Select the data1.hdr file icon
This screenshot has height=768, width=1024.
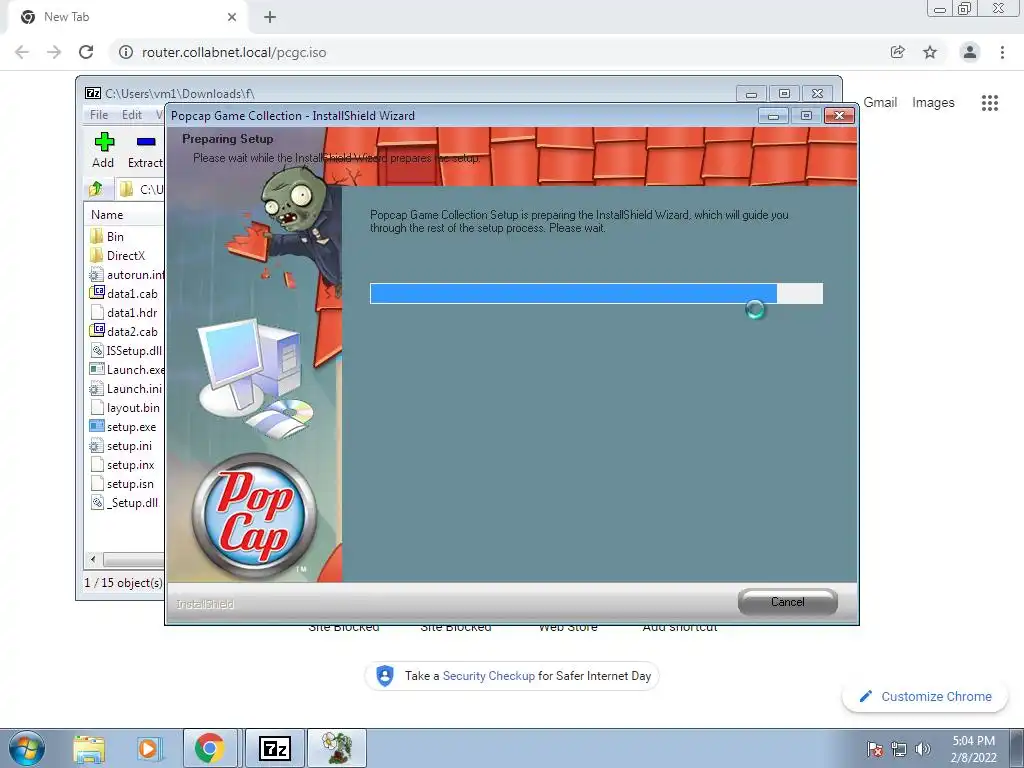(x=97, y=312)
